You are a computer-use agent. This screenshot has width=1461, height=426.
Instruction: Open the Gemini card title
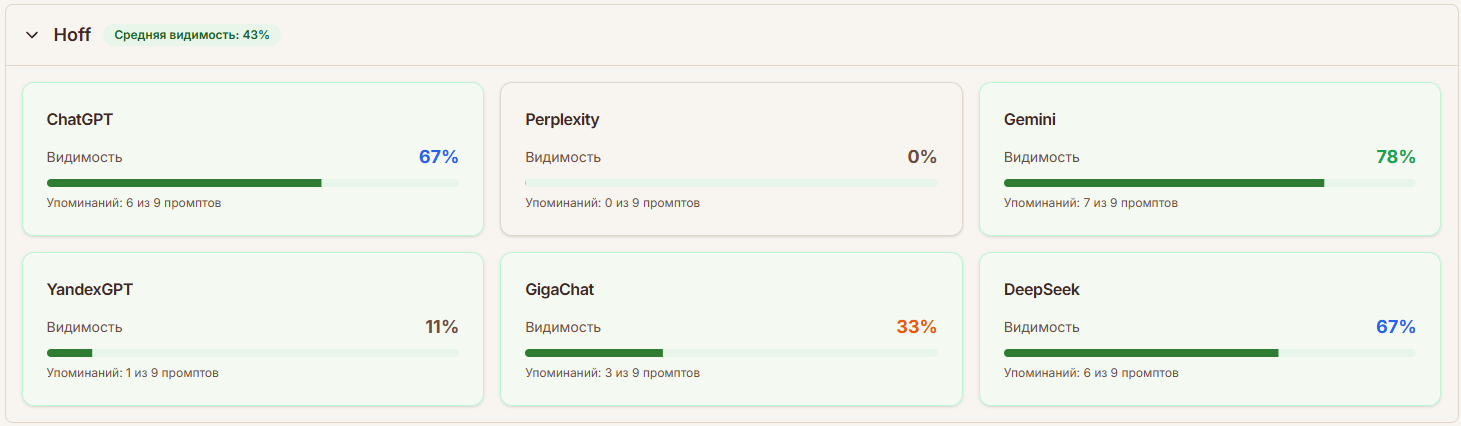(1030, 120)
